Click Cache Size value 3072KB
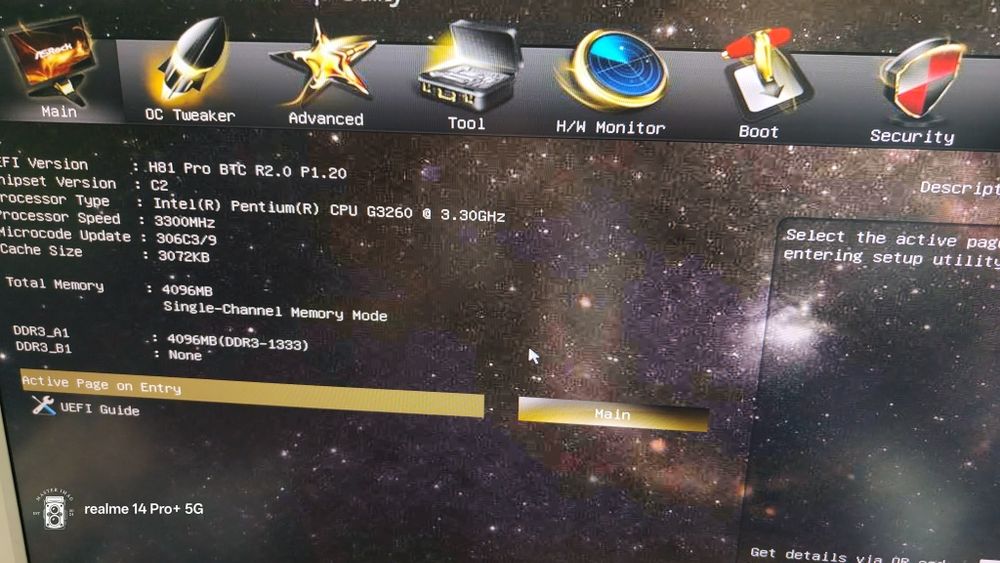 point(184,256)
